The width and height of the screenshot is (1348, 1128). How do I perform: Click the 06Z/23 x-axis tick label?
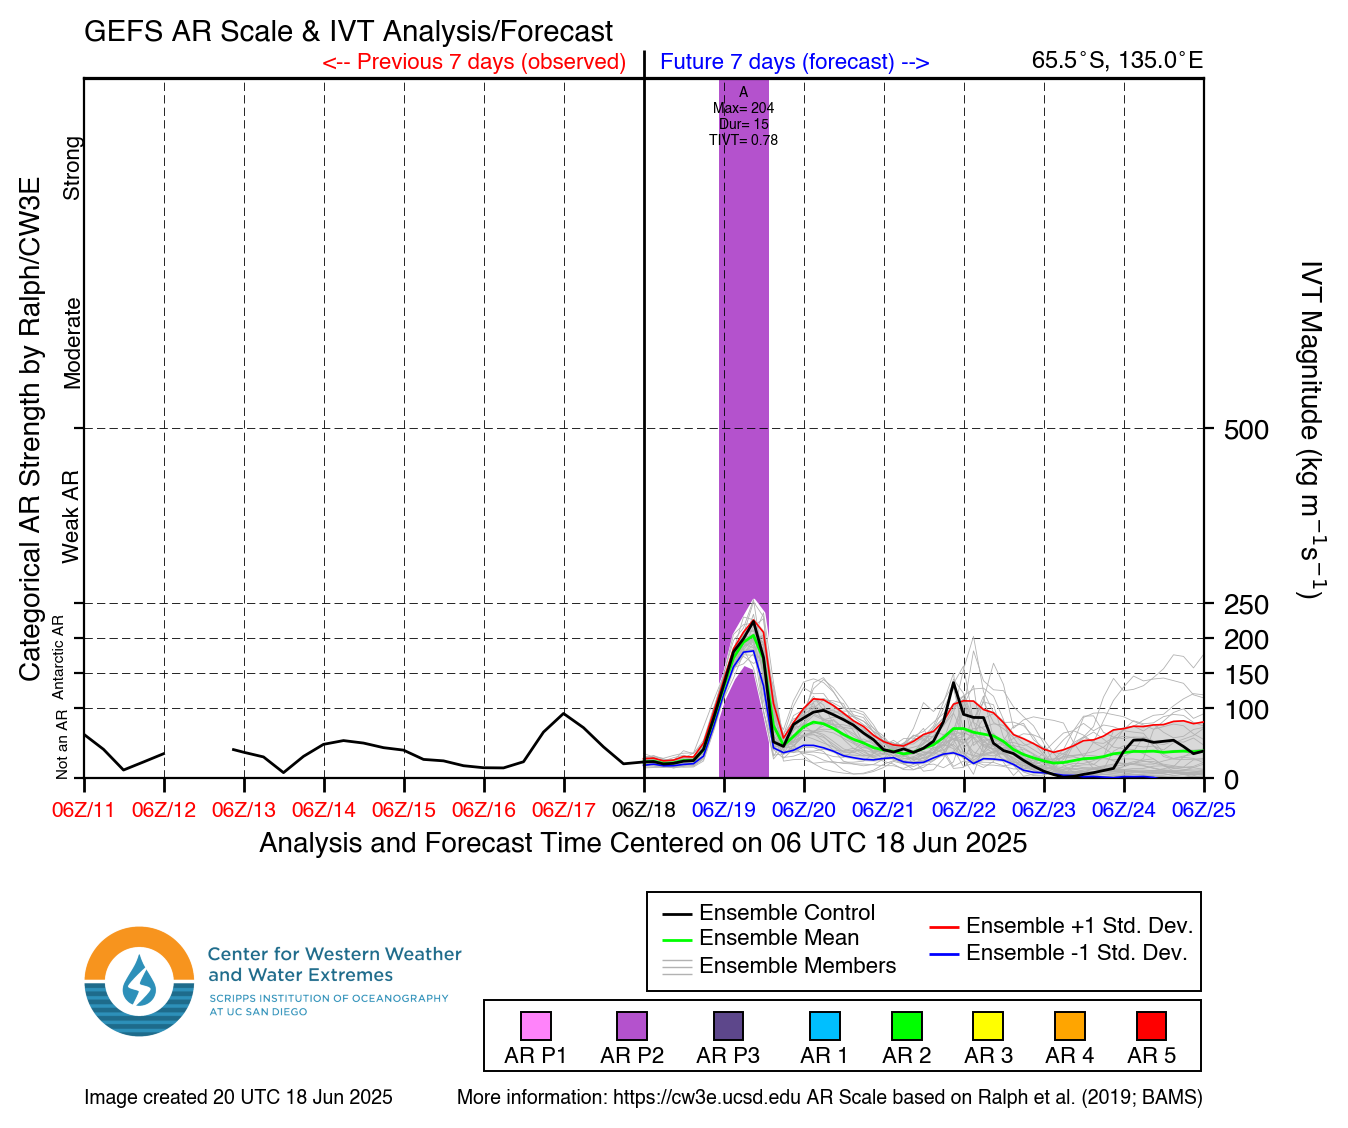coord(1044,810)
